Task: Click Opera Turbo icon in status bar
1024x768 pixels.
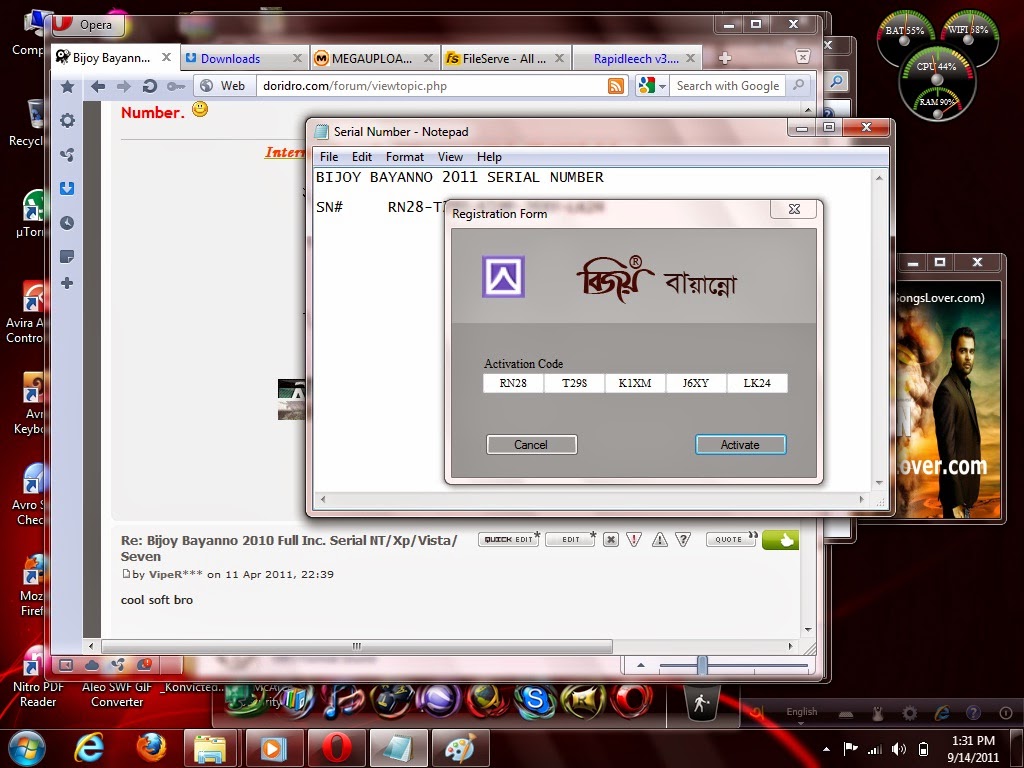Action: pyautogui.click(x=144, y=665)
